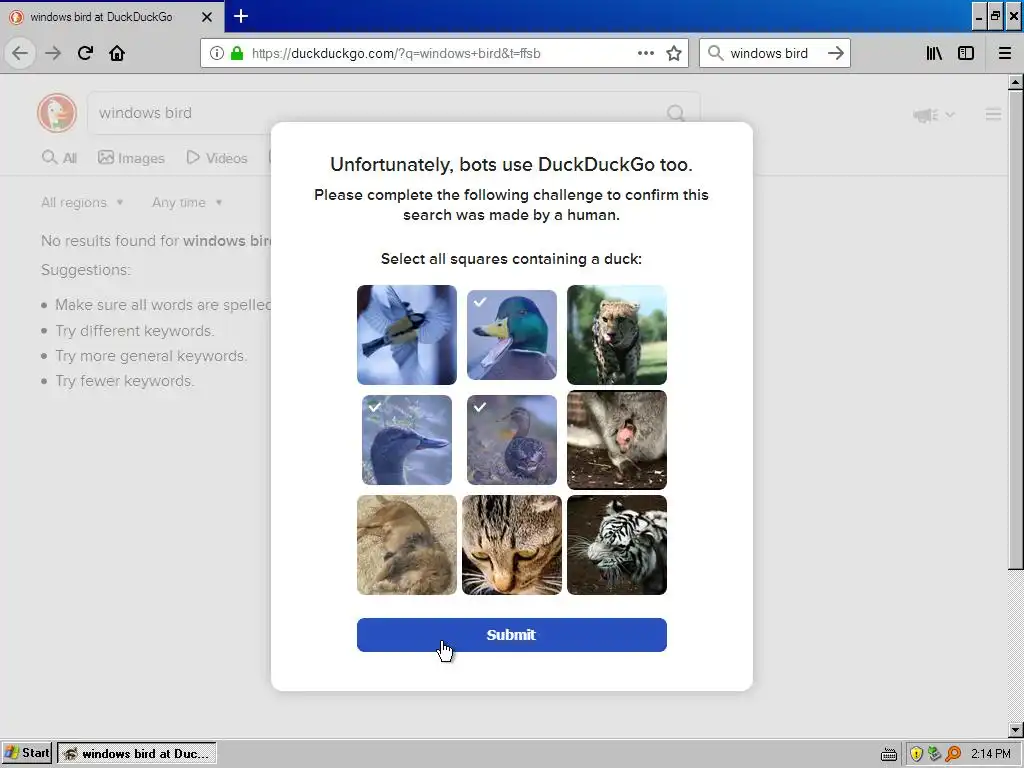Switch to the Videos results tab

217,158
